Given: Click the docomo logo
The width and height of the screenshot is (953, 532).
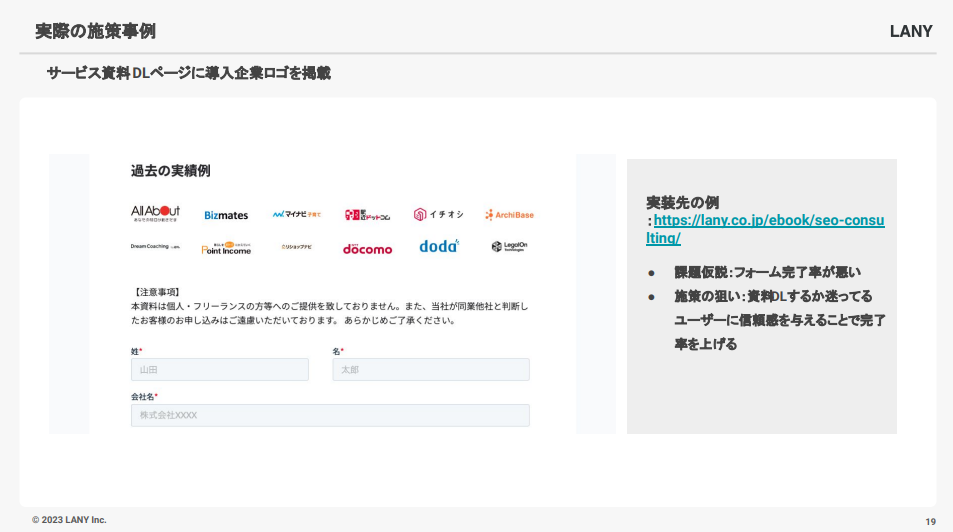Looking at the screenshot, I should 368,249.
